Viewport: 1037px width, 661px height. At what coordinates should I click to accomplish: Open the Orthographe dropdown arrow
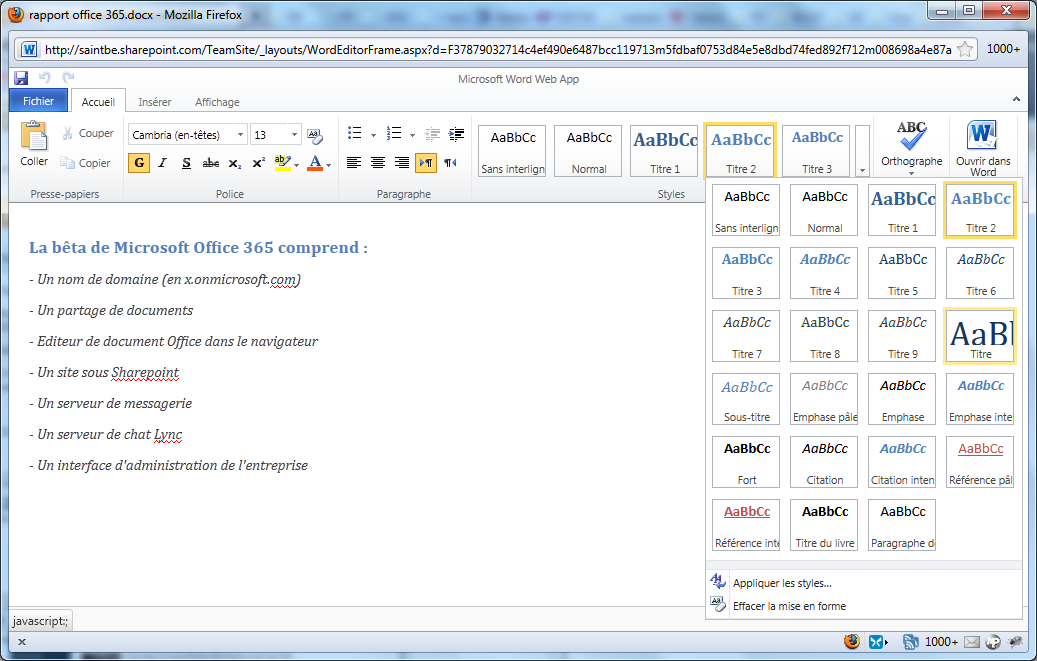911,173
